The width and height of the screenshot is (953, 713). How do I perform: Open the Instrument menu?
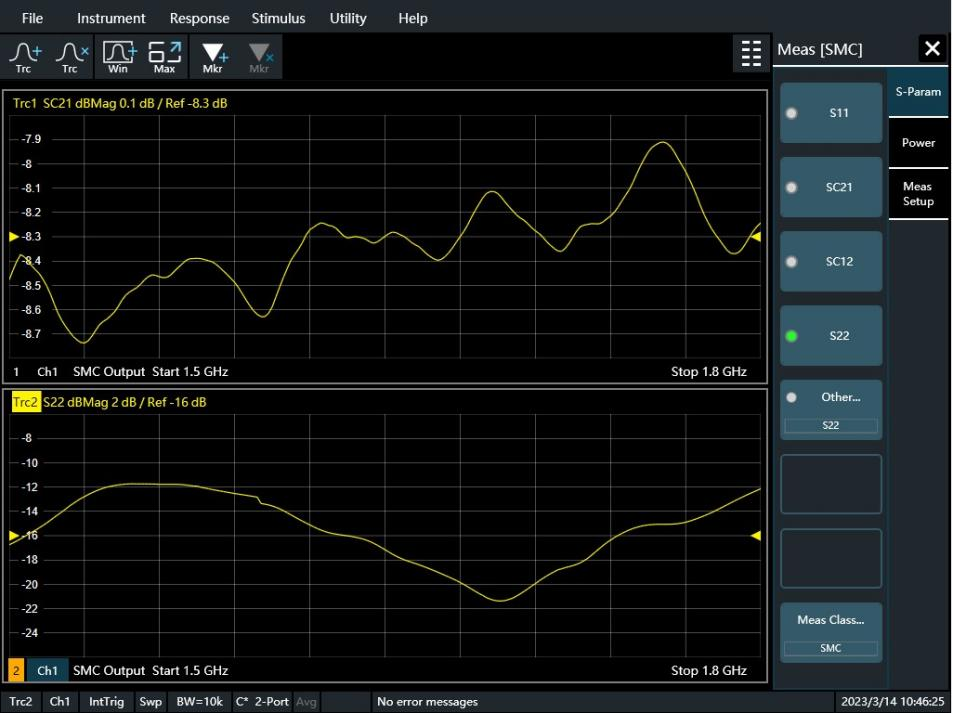coord(111,18)
